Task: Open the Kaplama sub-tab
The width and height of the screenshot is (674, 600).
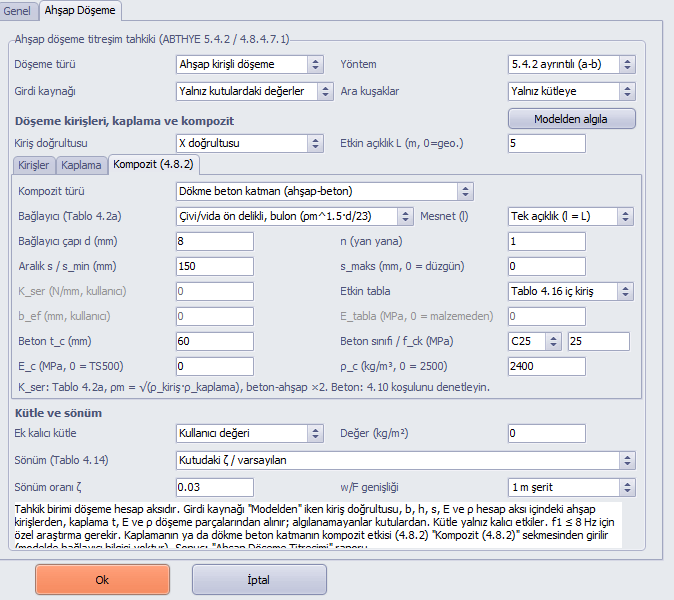Action: point(81,165)
